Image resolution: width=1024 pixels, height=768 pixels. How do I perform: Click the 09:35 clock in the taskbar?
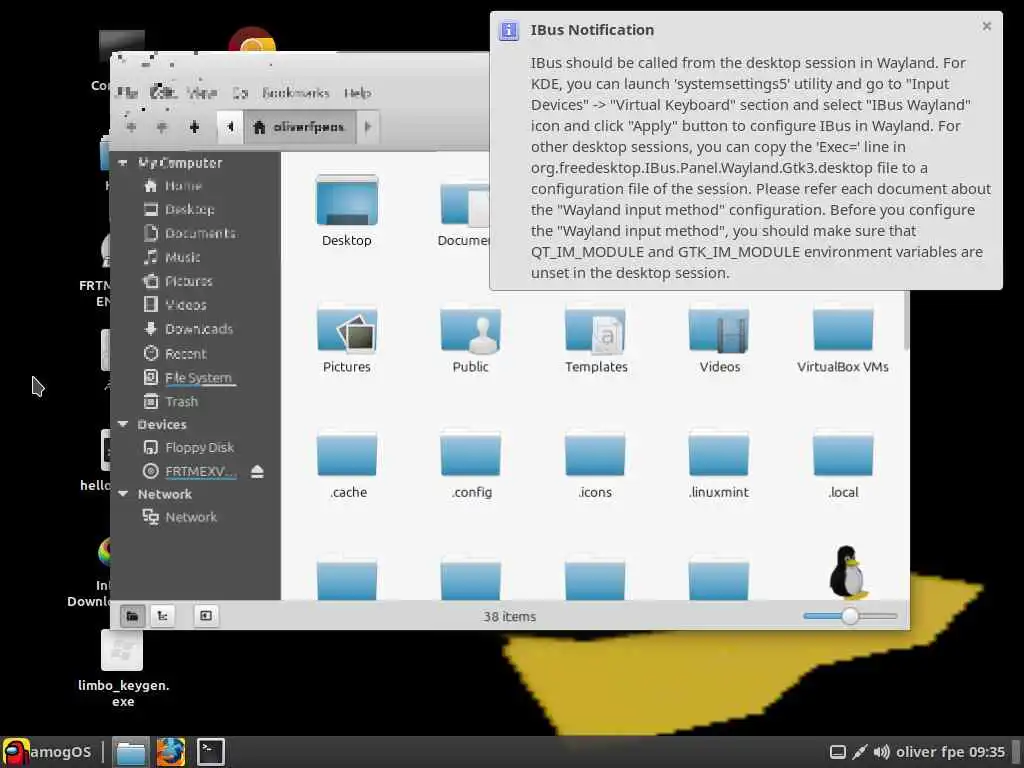(x=987, y=752)
